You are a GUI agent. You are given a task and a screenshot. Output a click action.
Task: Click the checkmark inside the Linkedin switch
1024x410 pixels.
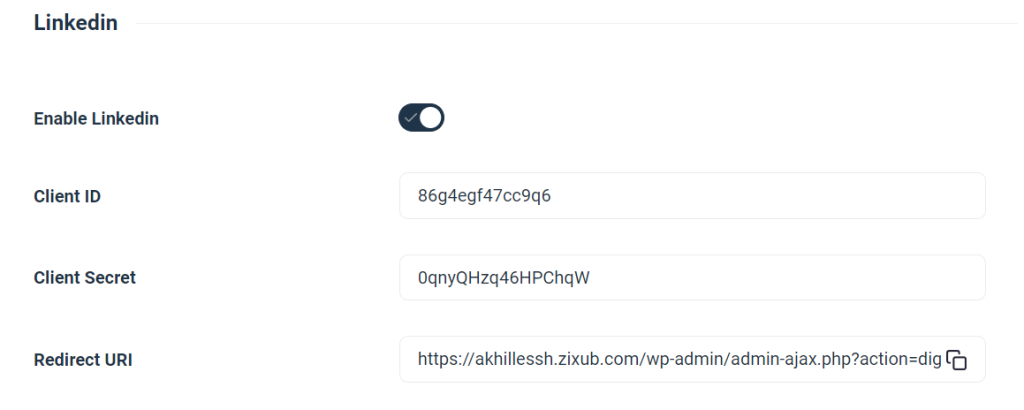click(x=411, y=118)
